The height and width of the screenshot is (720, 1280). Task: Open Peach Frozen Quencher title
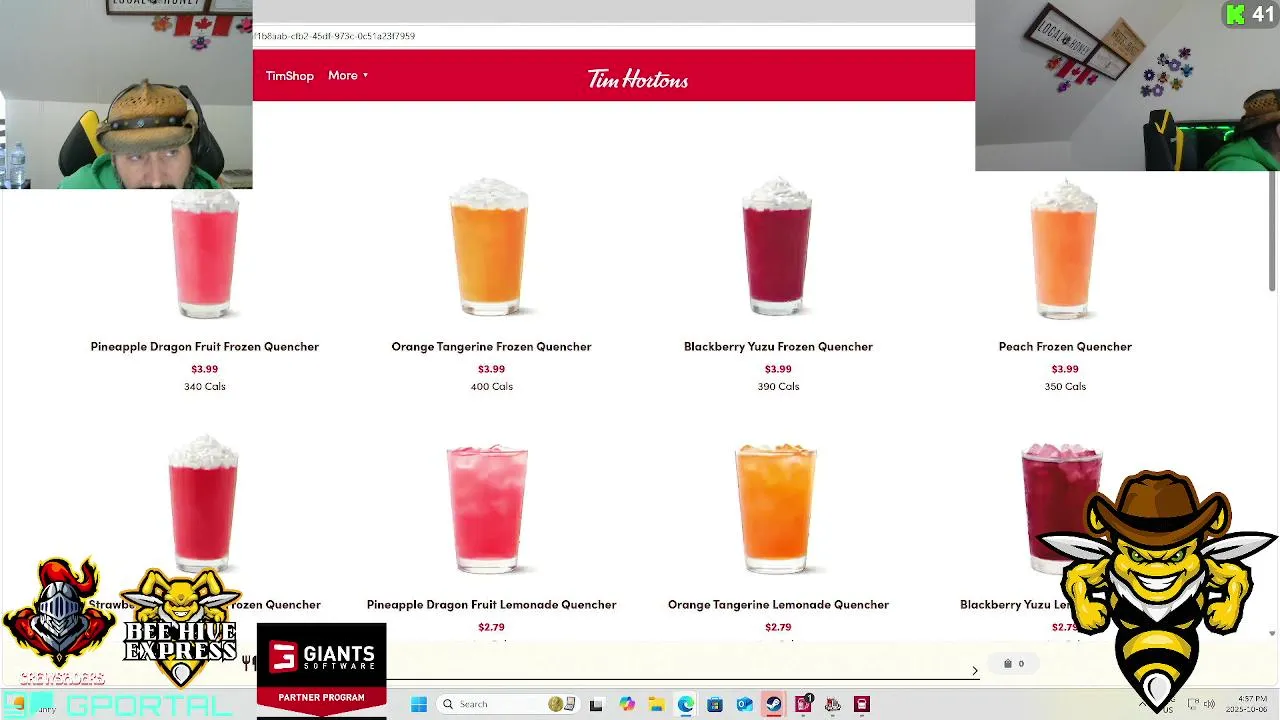(x=1065, y=346)
